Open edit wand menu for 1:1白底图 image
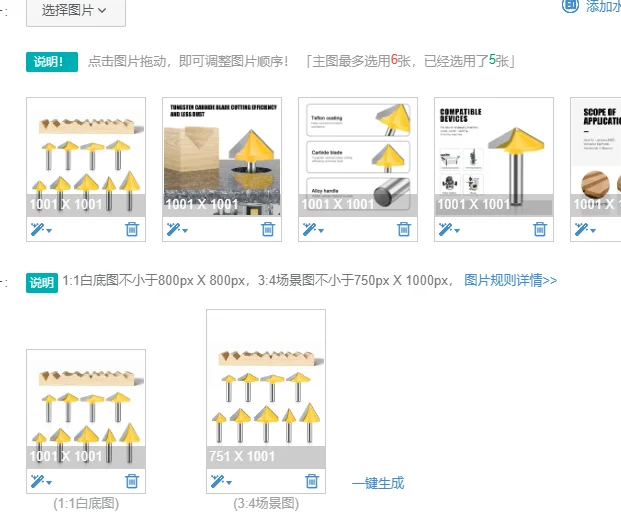Viewport: 621px width, 521px height. point(41,481)
